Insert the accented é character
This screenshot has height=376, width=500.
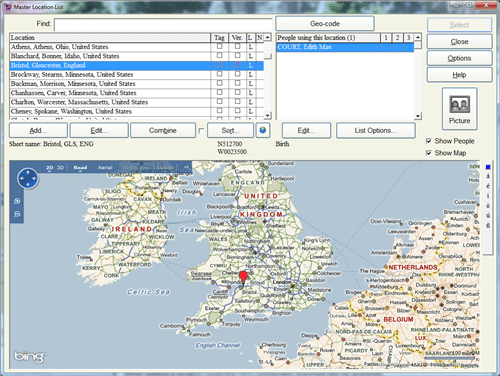click(488, 186)
